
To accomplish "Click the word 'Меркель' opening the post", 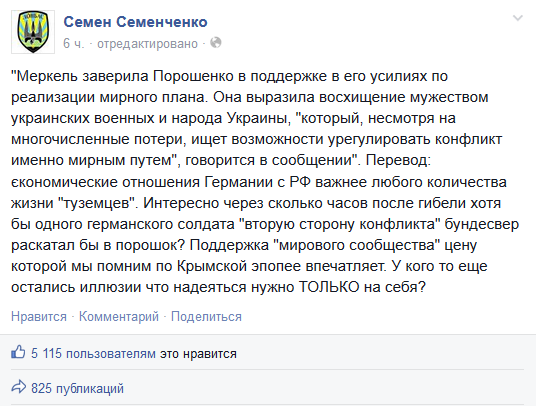I will click(47, 76).
